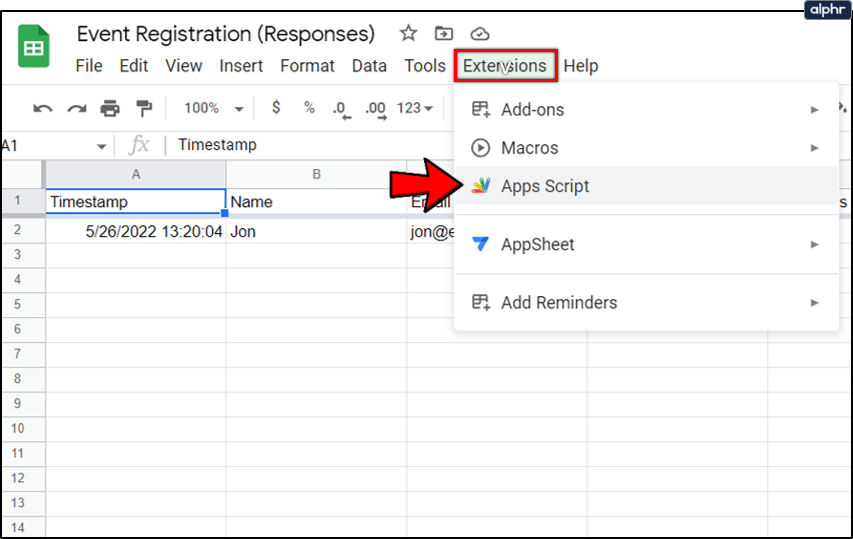This screenshot has width=853, height=539.
Task: Open the Edit menu
Action: [134, 66]
